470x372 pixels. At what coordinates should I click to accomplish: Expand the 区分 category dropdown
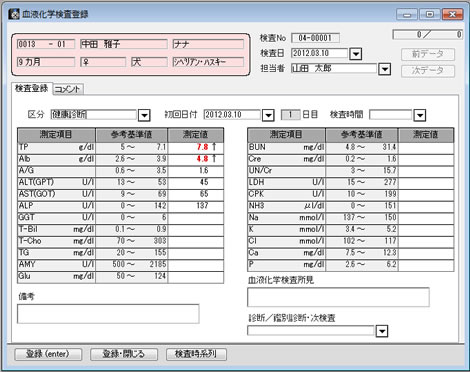pyautogui.click(x=144, y=115)
